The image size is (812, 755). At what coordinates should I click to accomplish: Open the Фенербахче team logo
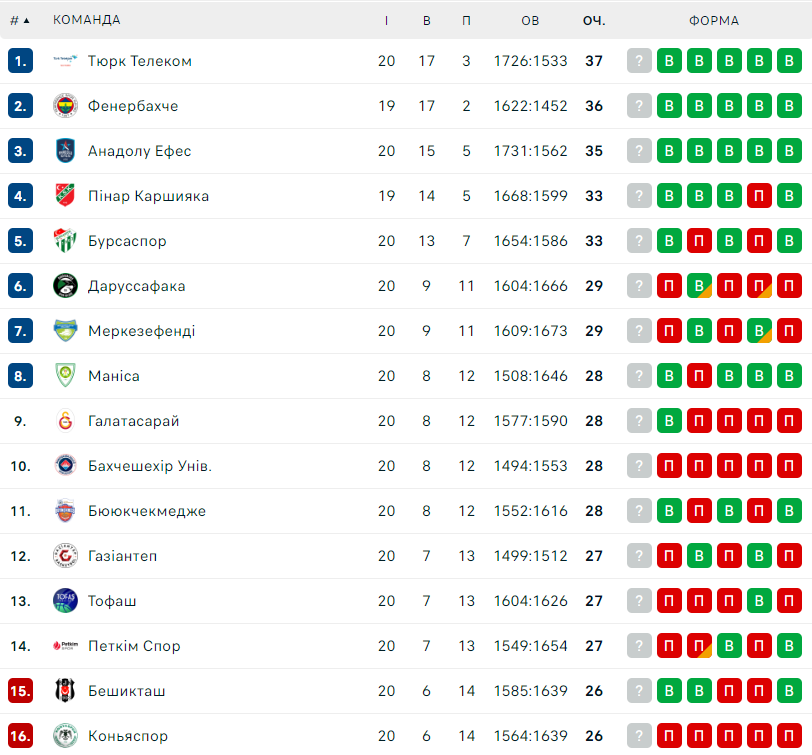[65, 106]
